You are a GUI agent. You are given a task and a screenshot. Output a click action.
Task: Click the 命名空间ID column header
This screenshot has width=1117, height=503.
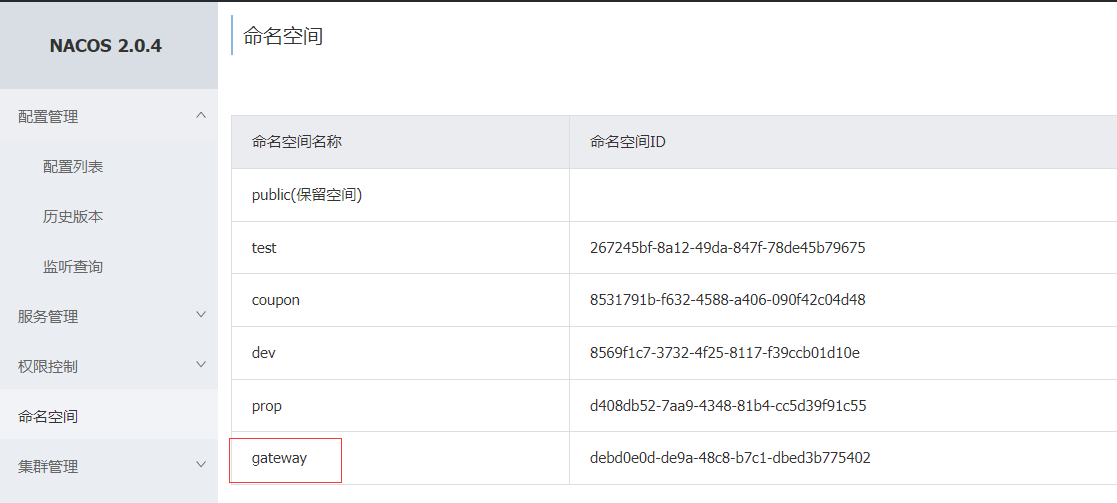[628, 142]
